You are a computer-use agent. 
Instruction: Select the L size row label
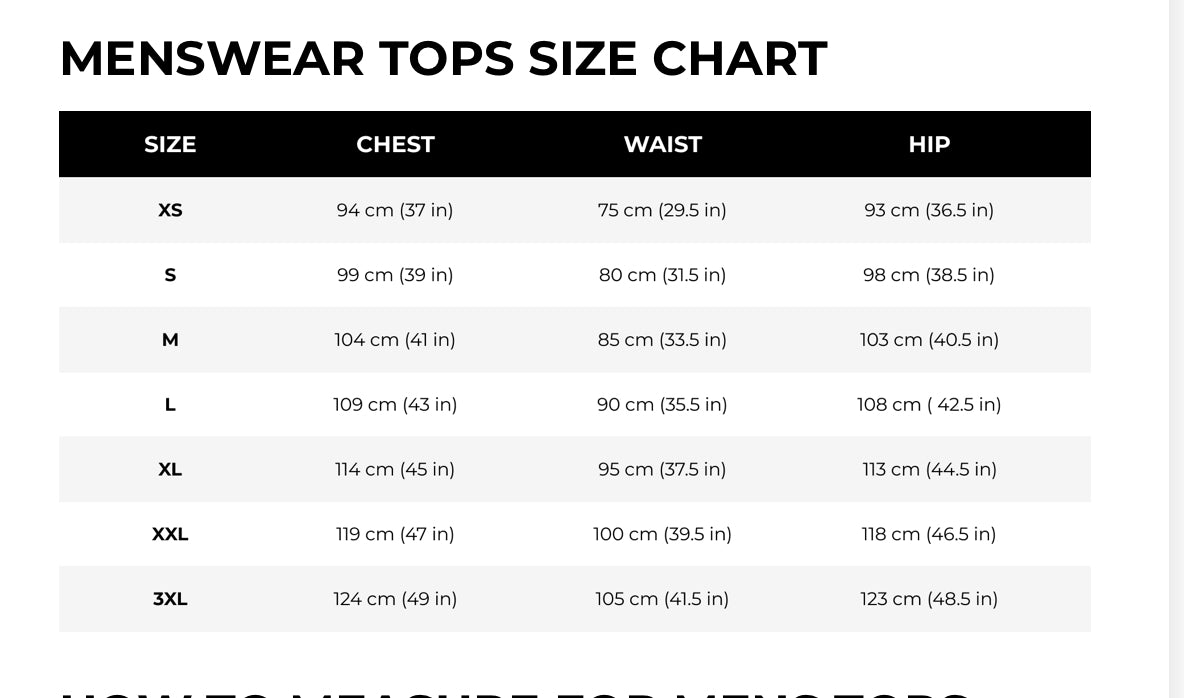pos(170,405)
